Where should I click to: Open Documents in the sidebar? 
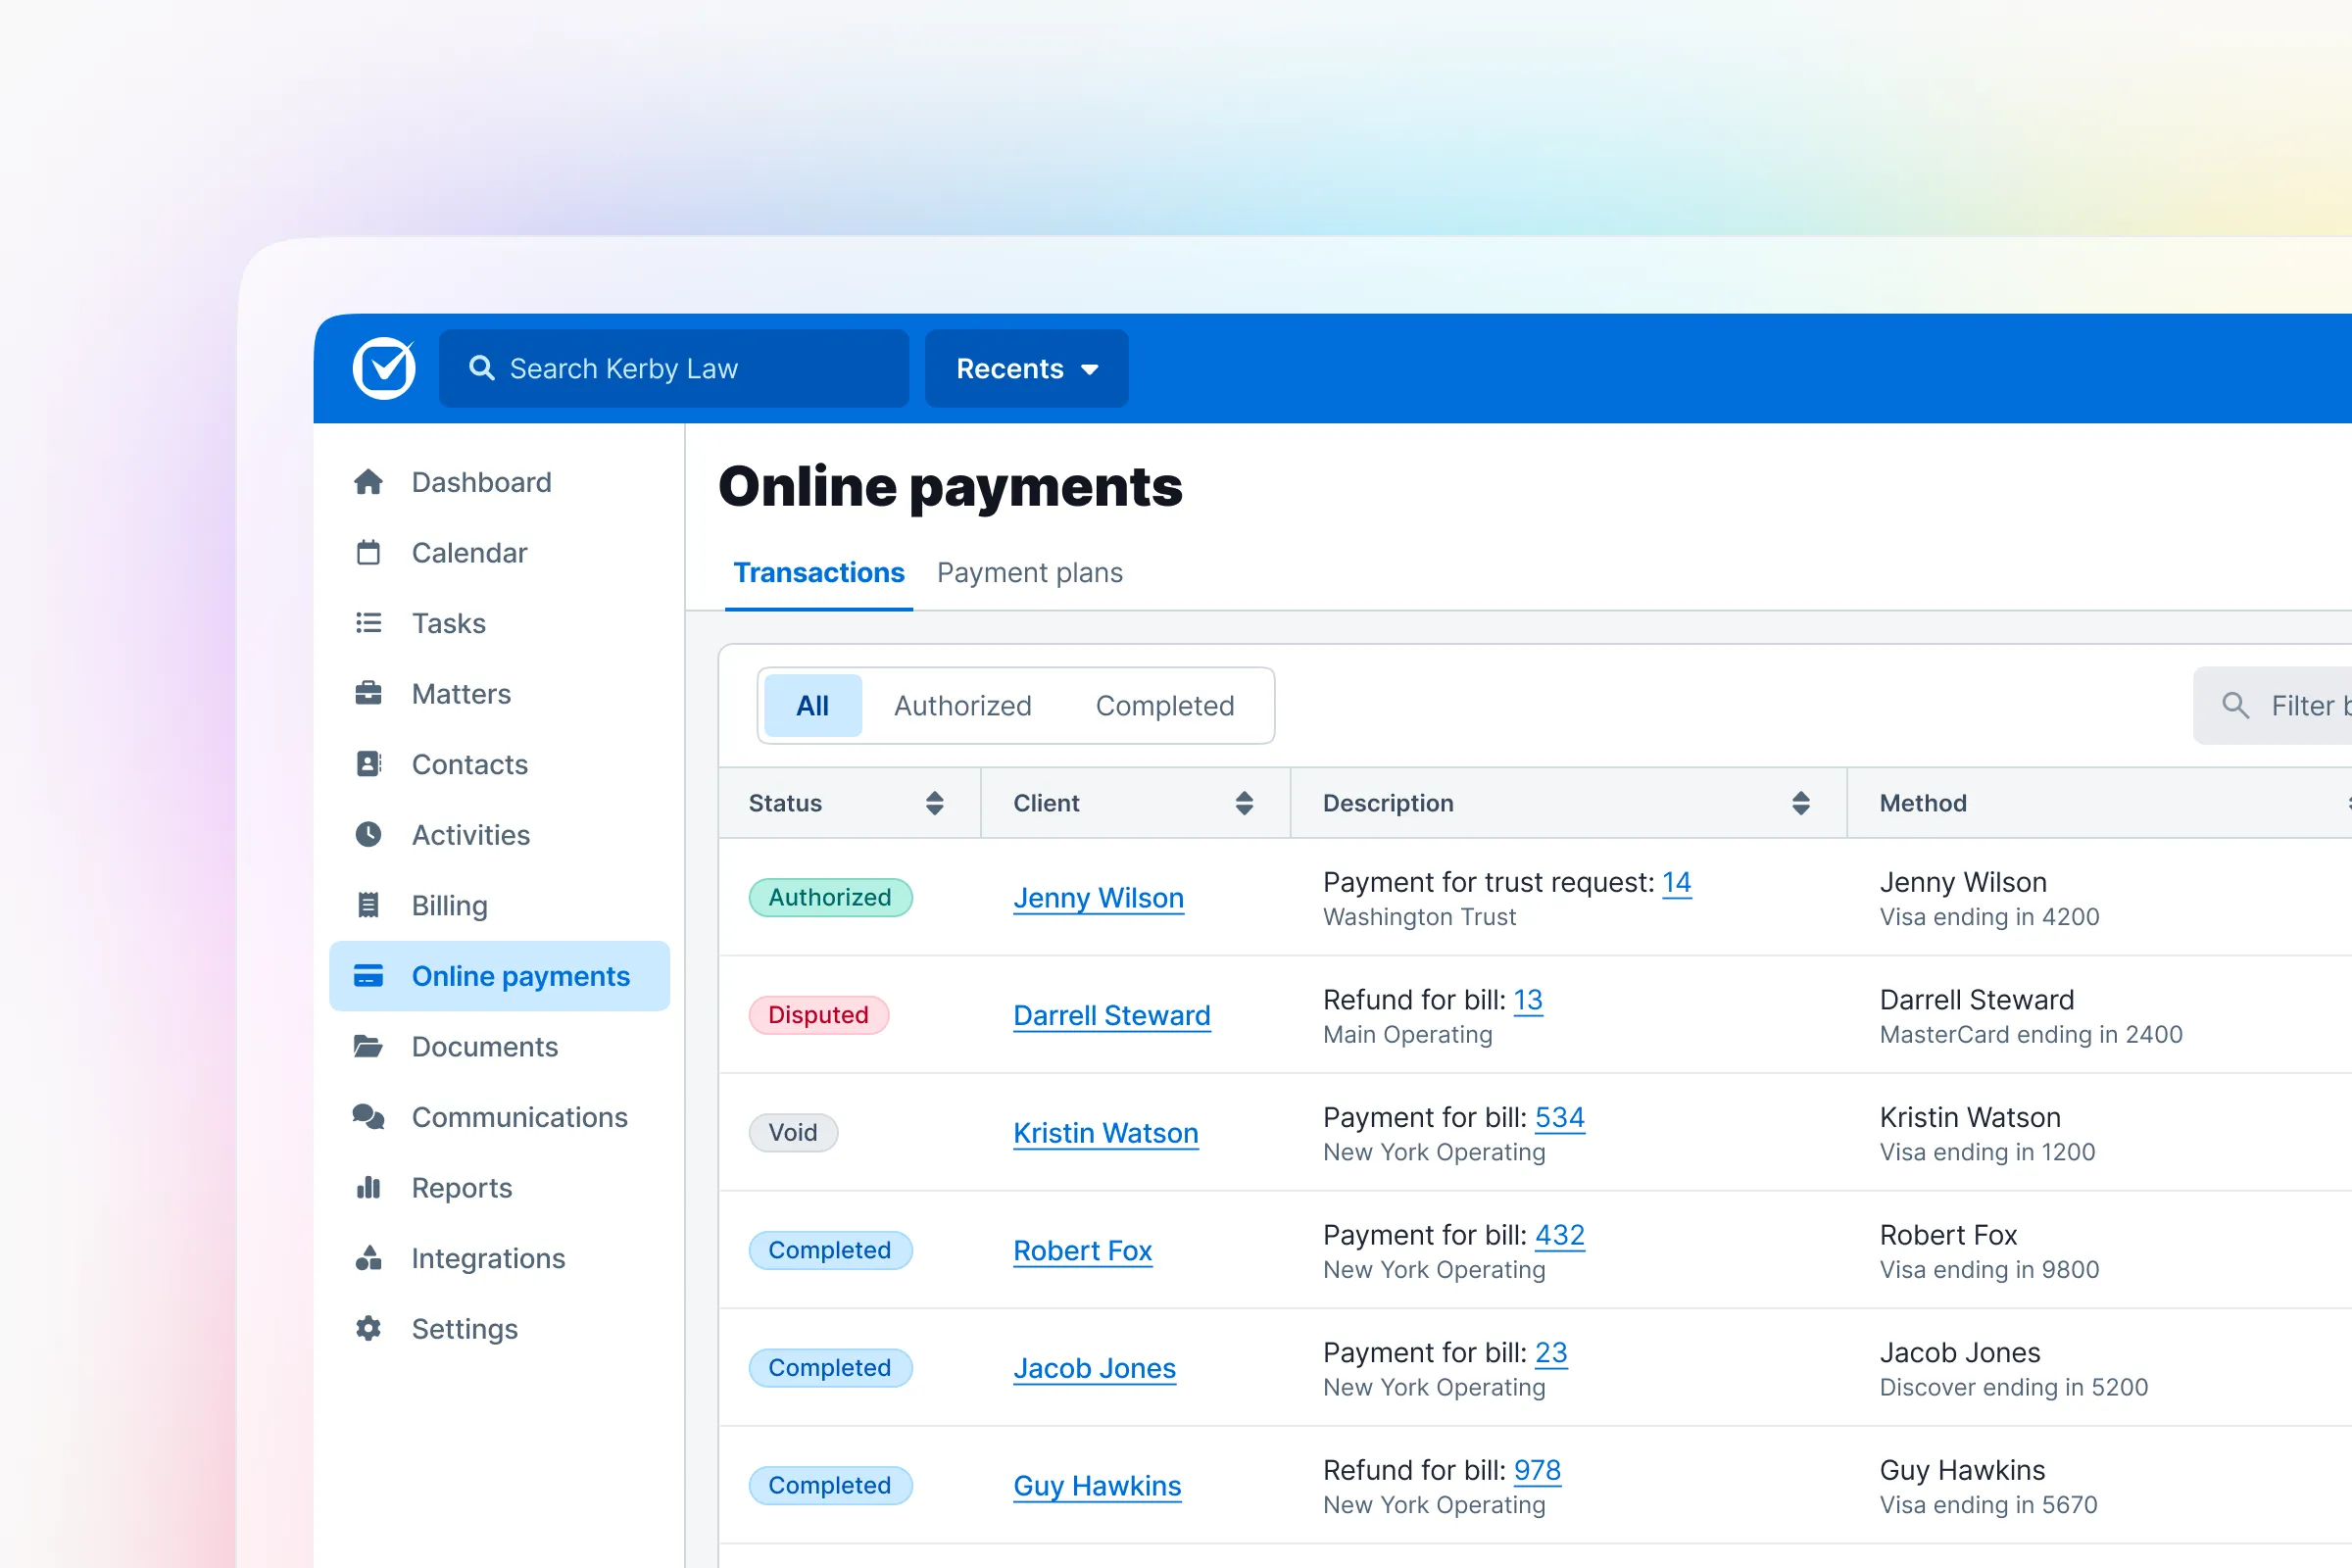(485, 1046)
